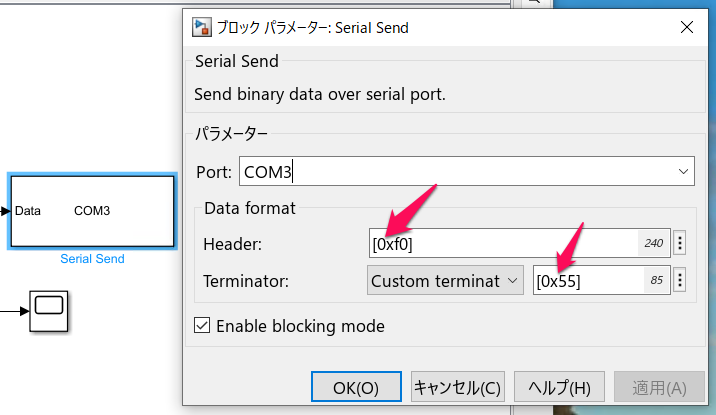
Task: Click the OK(O) button
Action: pos(356,387)
